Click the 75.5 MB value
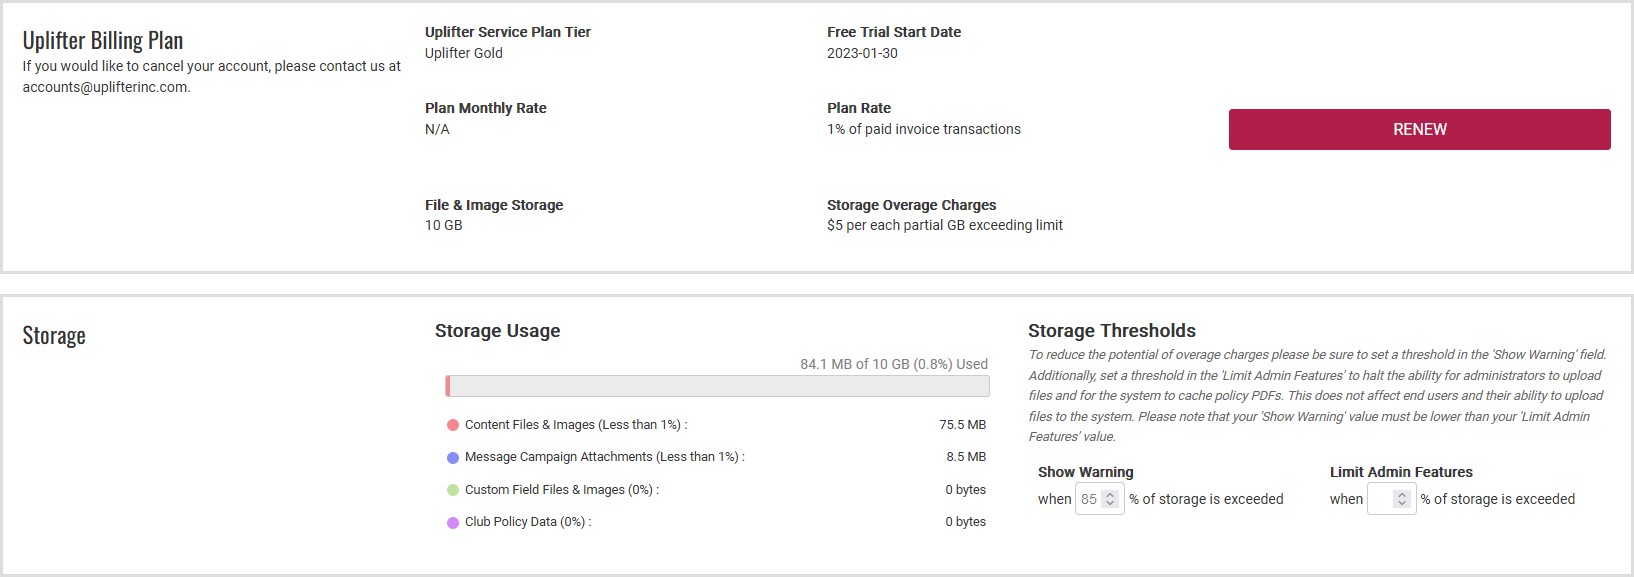Viewport: 1634px width, 577px height. 962,425
